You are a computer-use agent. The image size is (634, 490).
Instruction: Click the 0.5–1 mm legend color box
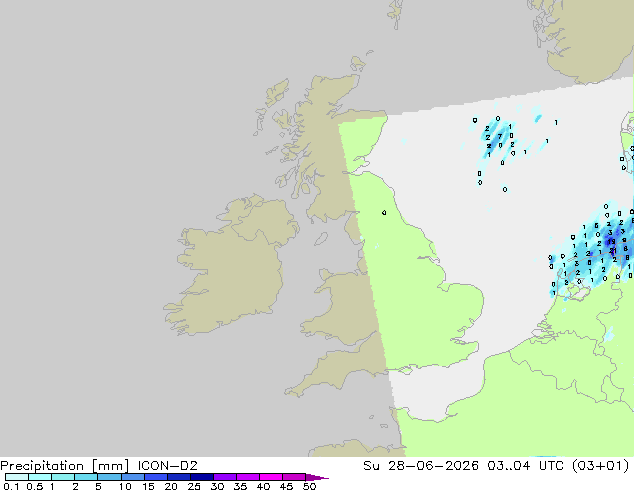click(x=40, y=477)
